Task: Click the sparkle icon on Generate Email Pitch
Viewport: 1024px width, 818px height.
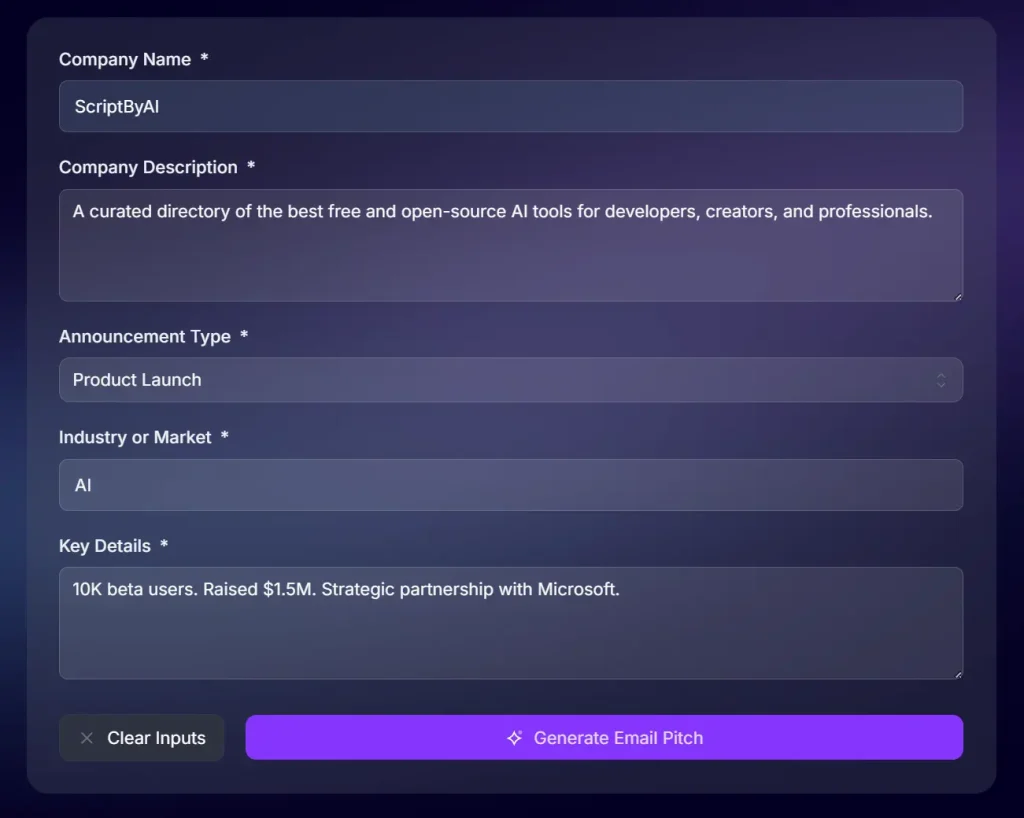Action: [x=514, y=737]
